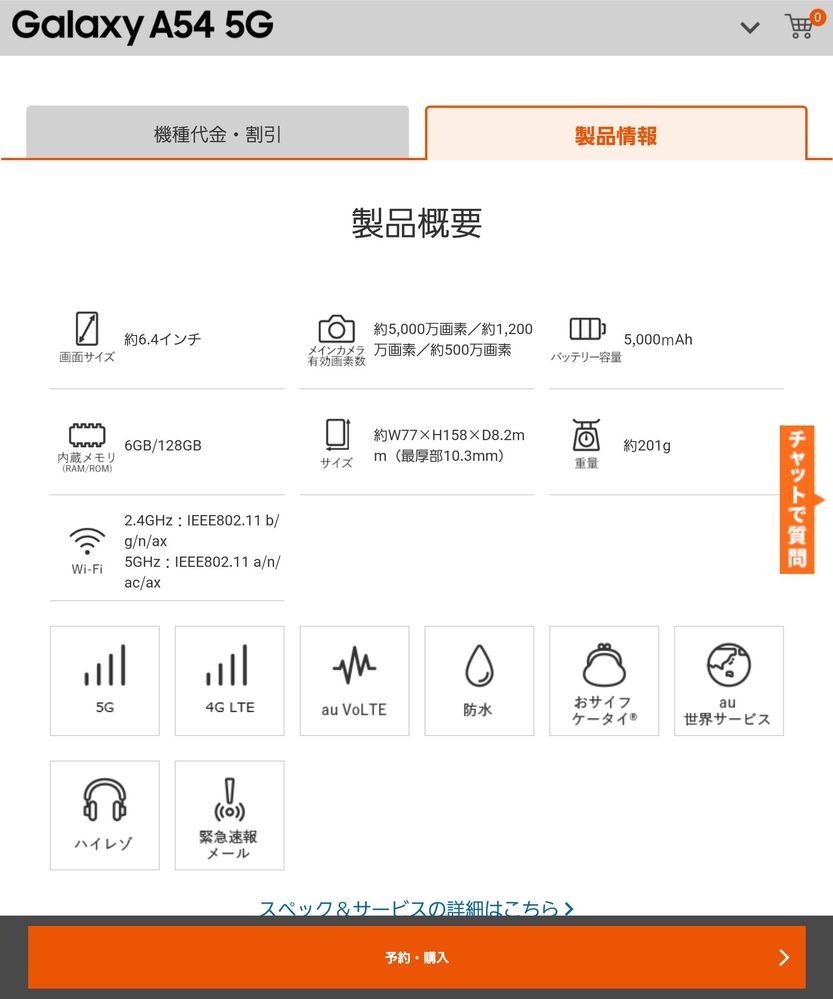Click the 約201g weight value
The width and height of the screenshot is (833, 999).
647,445
